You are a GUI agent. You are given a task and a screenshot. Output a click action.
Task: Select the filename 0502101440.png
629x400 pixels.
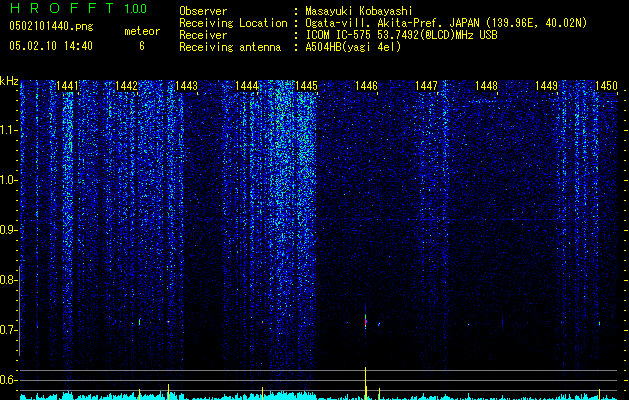tap(51, 26)
